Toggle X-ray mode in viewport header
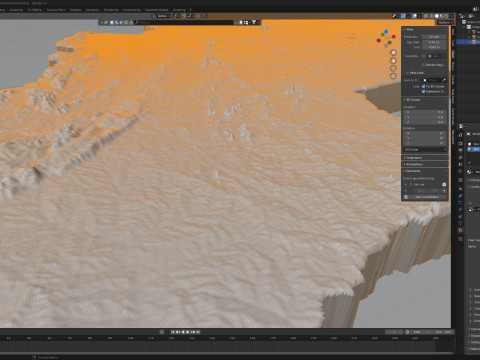This screenshot has height=360, width=480. click(426, 16)
